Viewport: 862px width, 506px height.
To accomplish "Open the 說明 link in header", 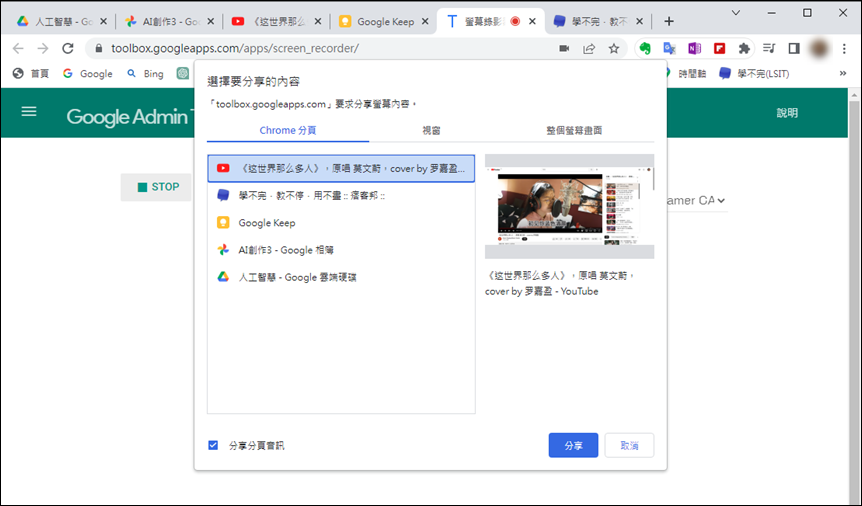I will coord(787,113).
